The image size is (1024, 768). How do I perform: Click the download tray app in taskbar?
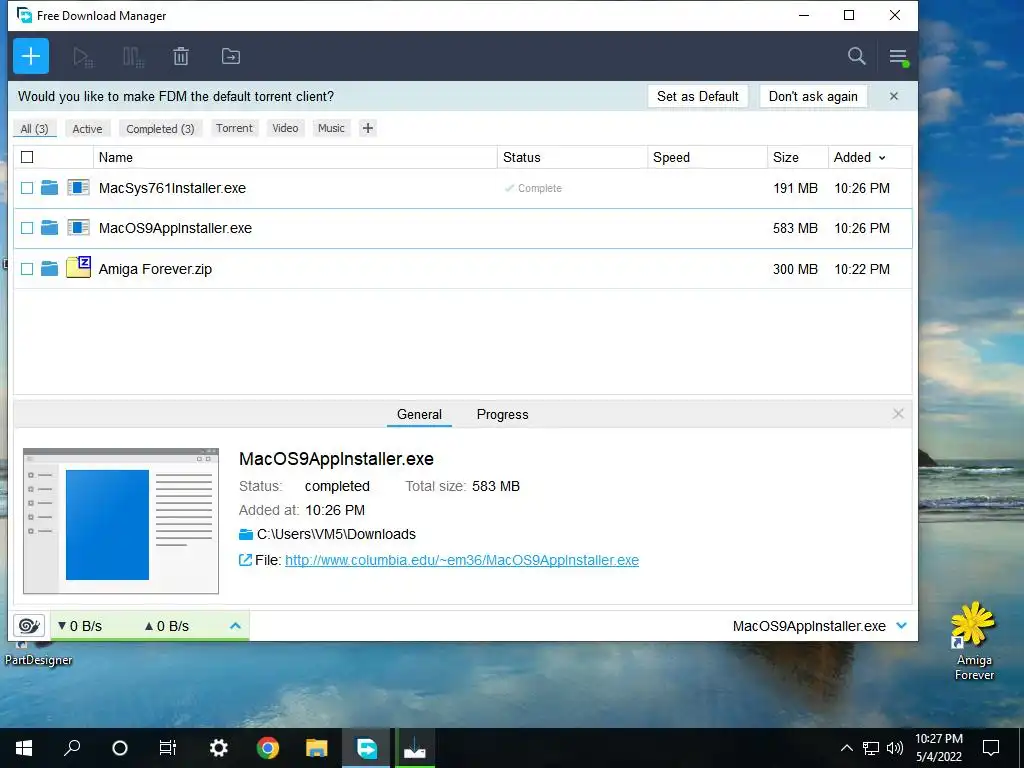tap(415, 748)
